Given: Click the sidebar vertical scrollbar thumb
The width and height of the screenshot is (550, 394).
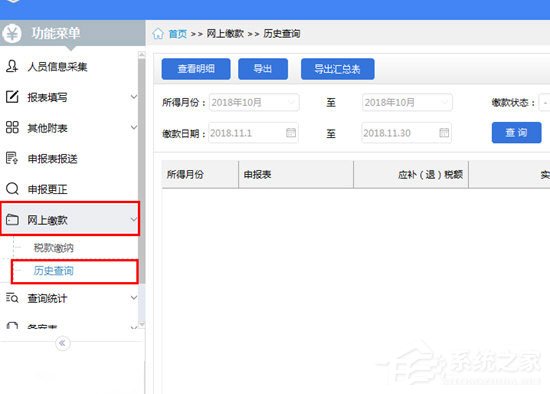Looking at the screenshot, I should [141, 171].
